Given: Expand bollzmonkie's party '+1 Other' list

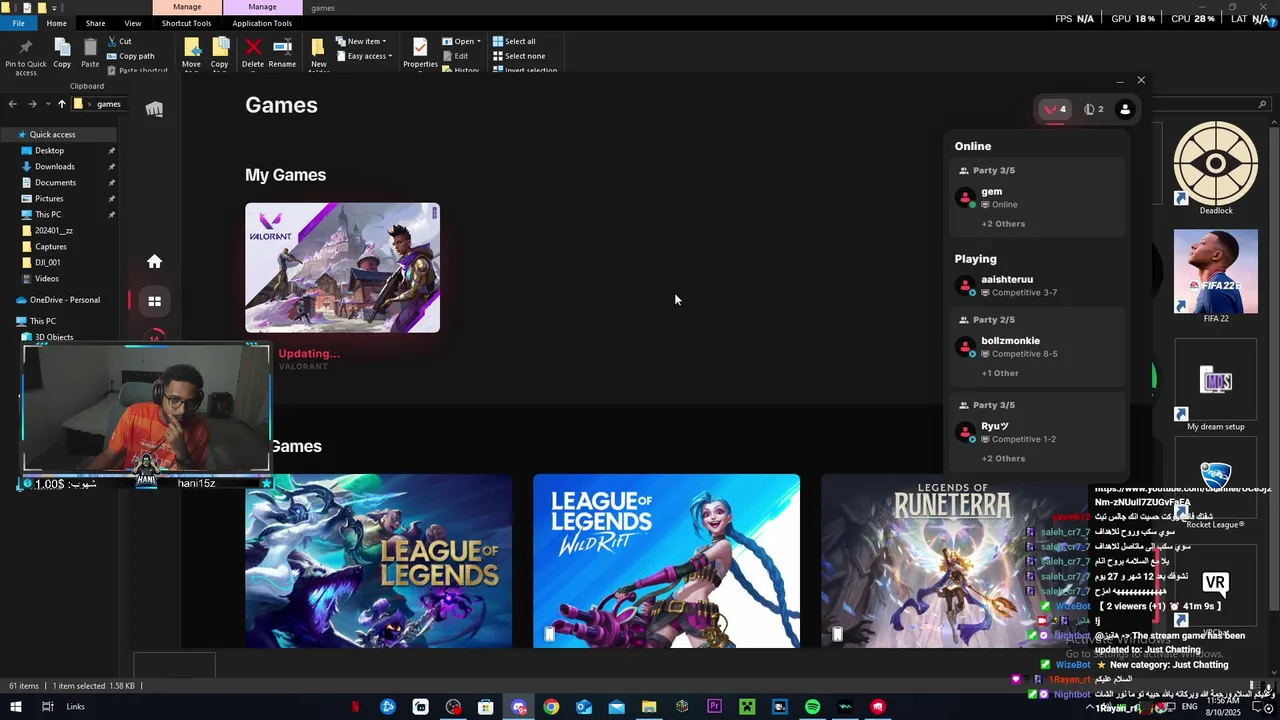Looking at the screenshot, I should tap(1000, 373).
